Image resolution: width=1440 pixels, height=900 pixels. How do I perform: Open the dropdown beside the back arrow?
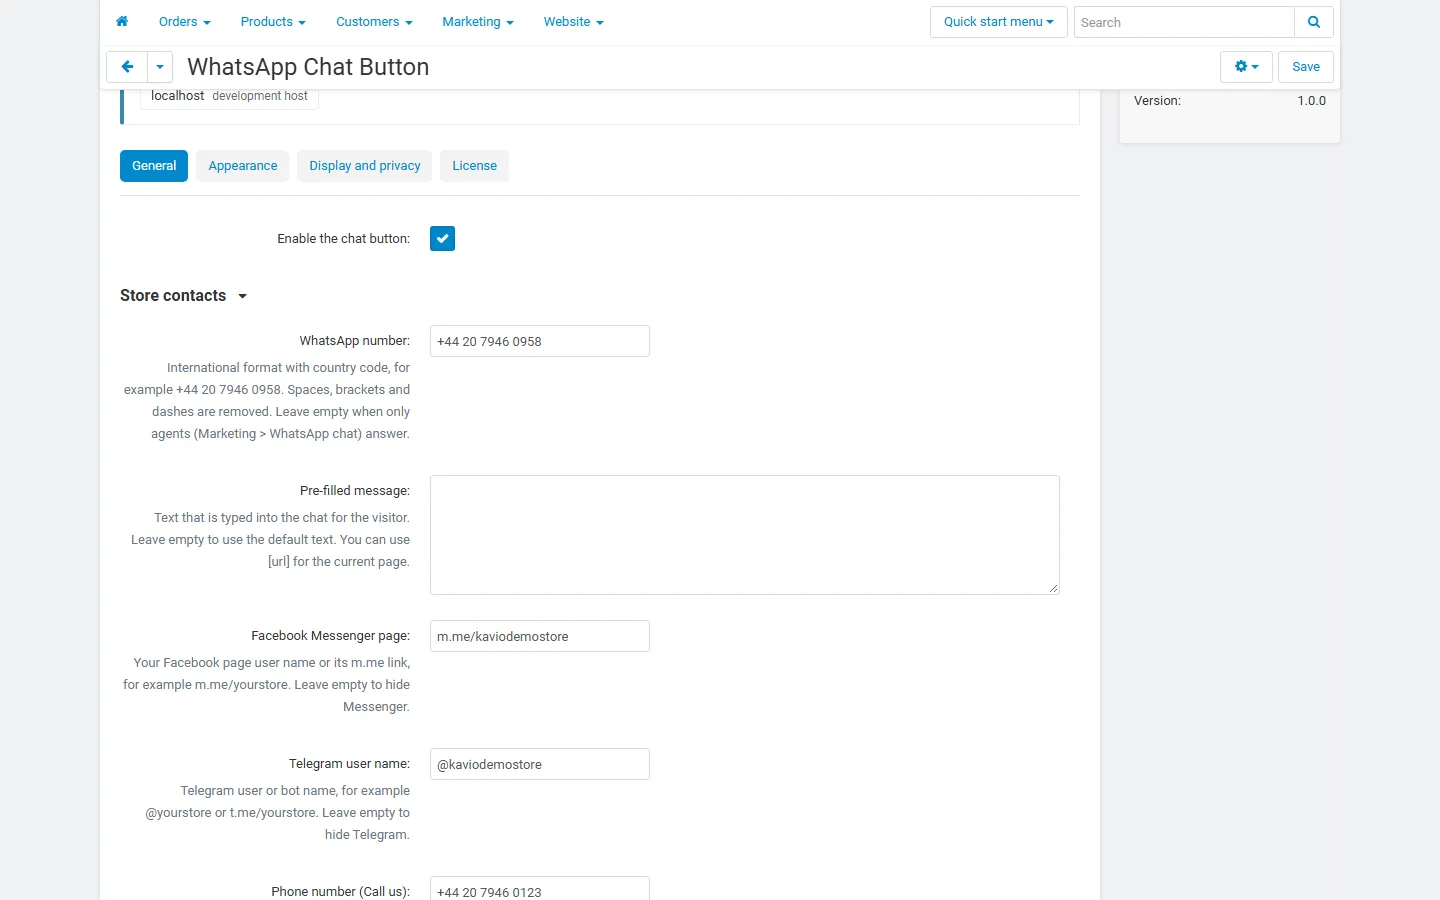pyautogui.click(x=160, y=67)
